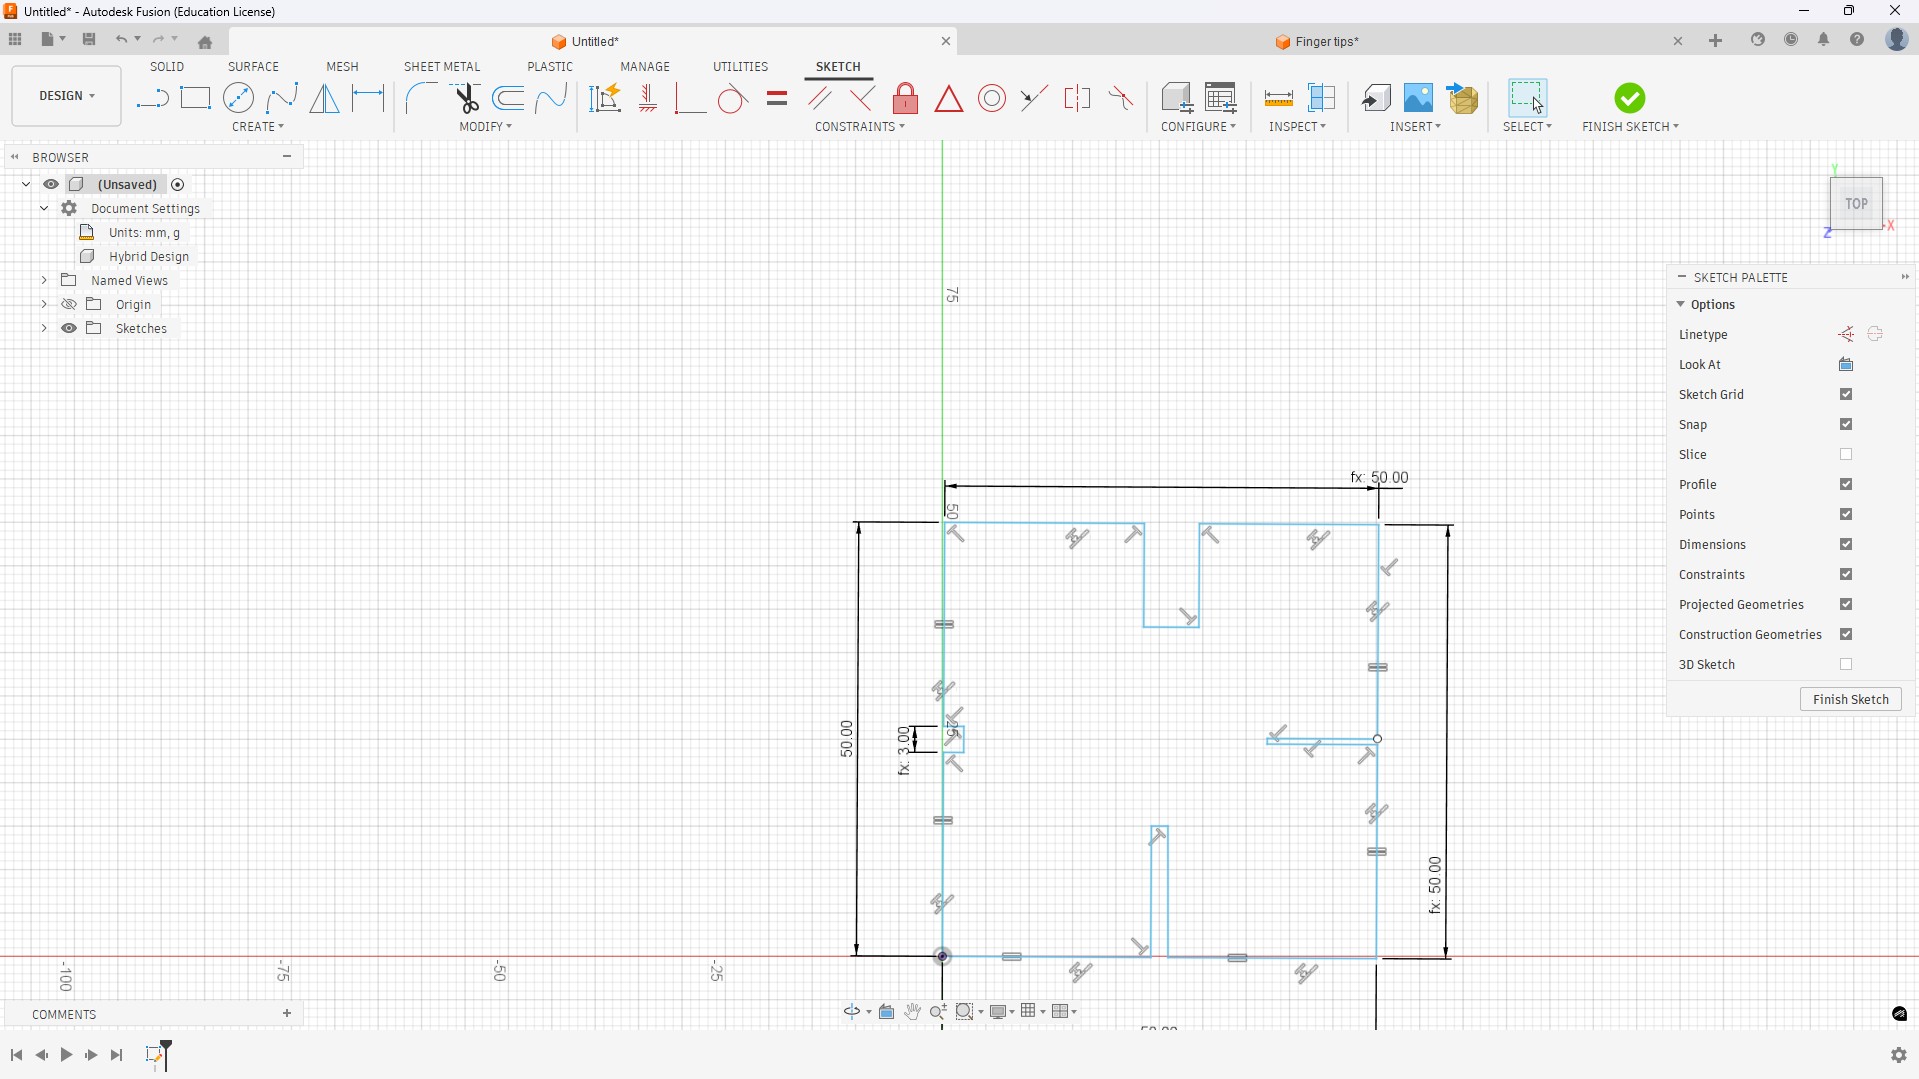The width and height of the screenshot is (1919, 1079).
Task: Enable the Slice checkbox
Action: 1846,455
